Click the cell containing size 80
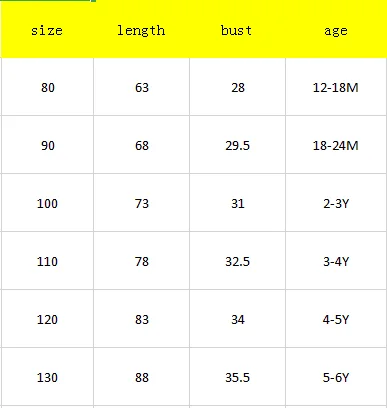Viewport: 387px width, 408px height. (x=47, y=87)
